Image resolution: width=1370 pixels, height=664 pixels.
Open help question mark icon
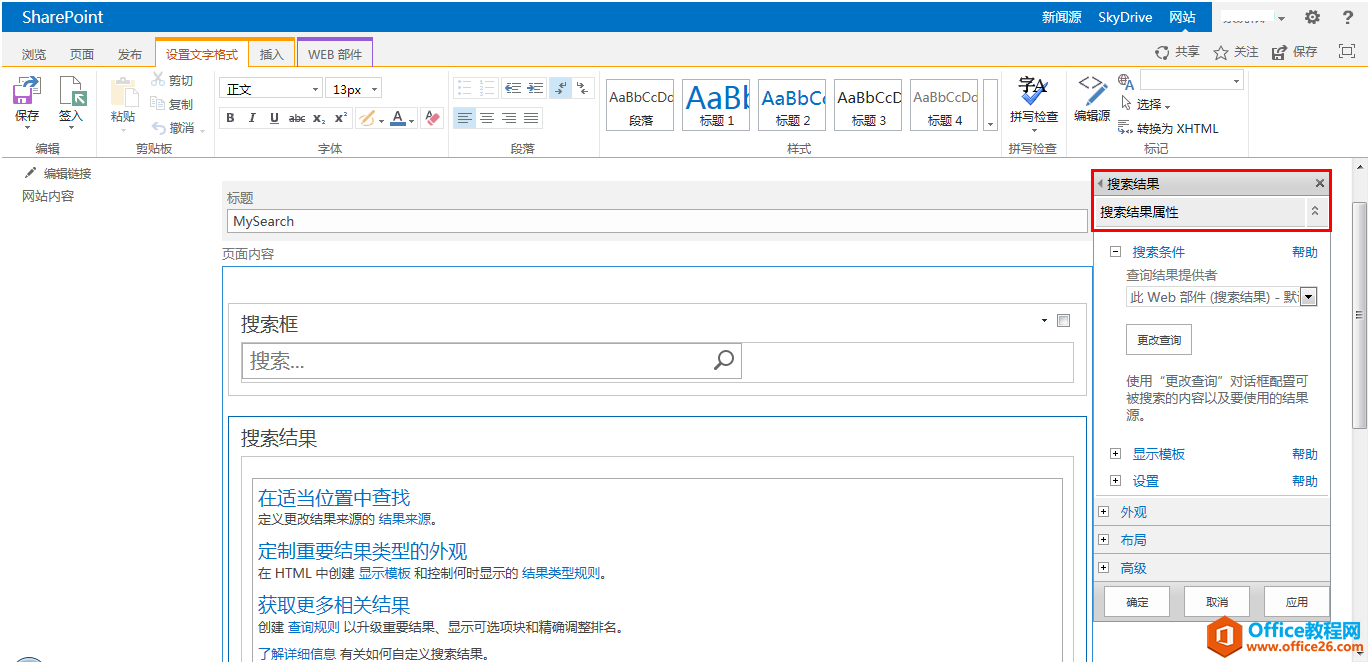(x=1347, y=17)
